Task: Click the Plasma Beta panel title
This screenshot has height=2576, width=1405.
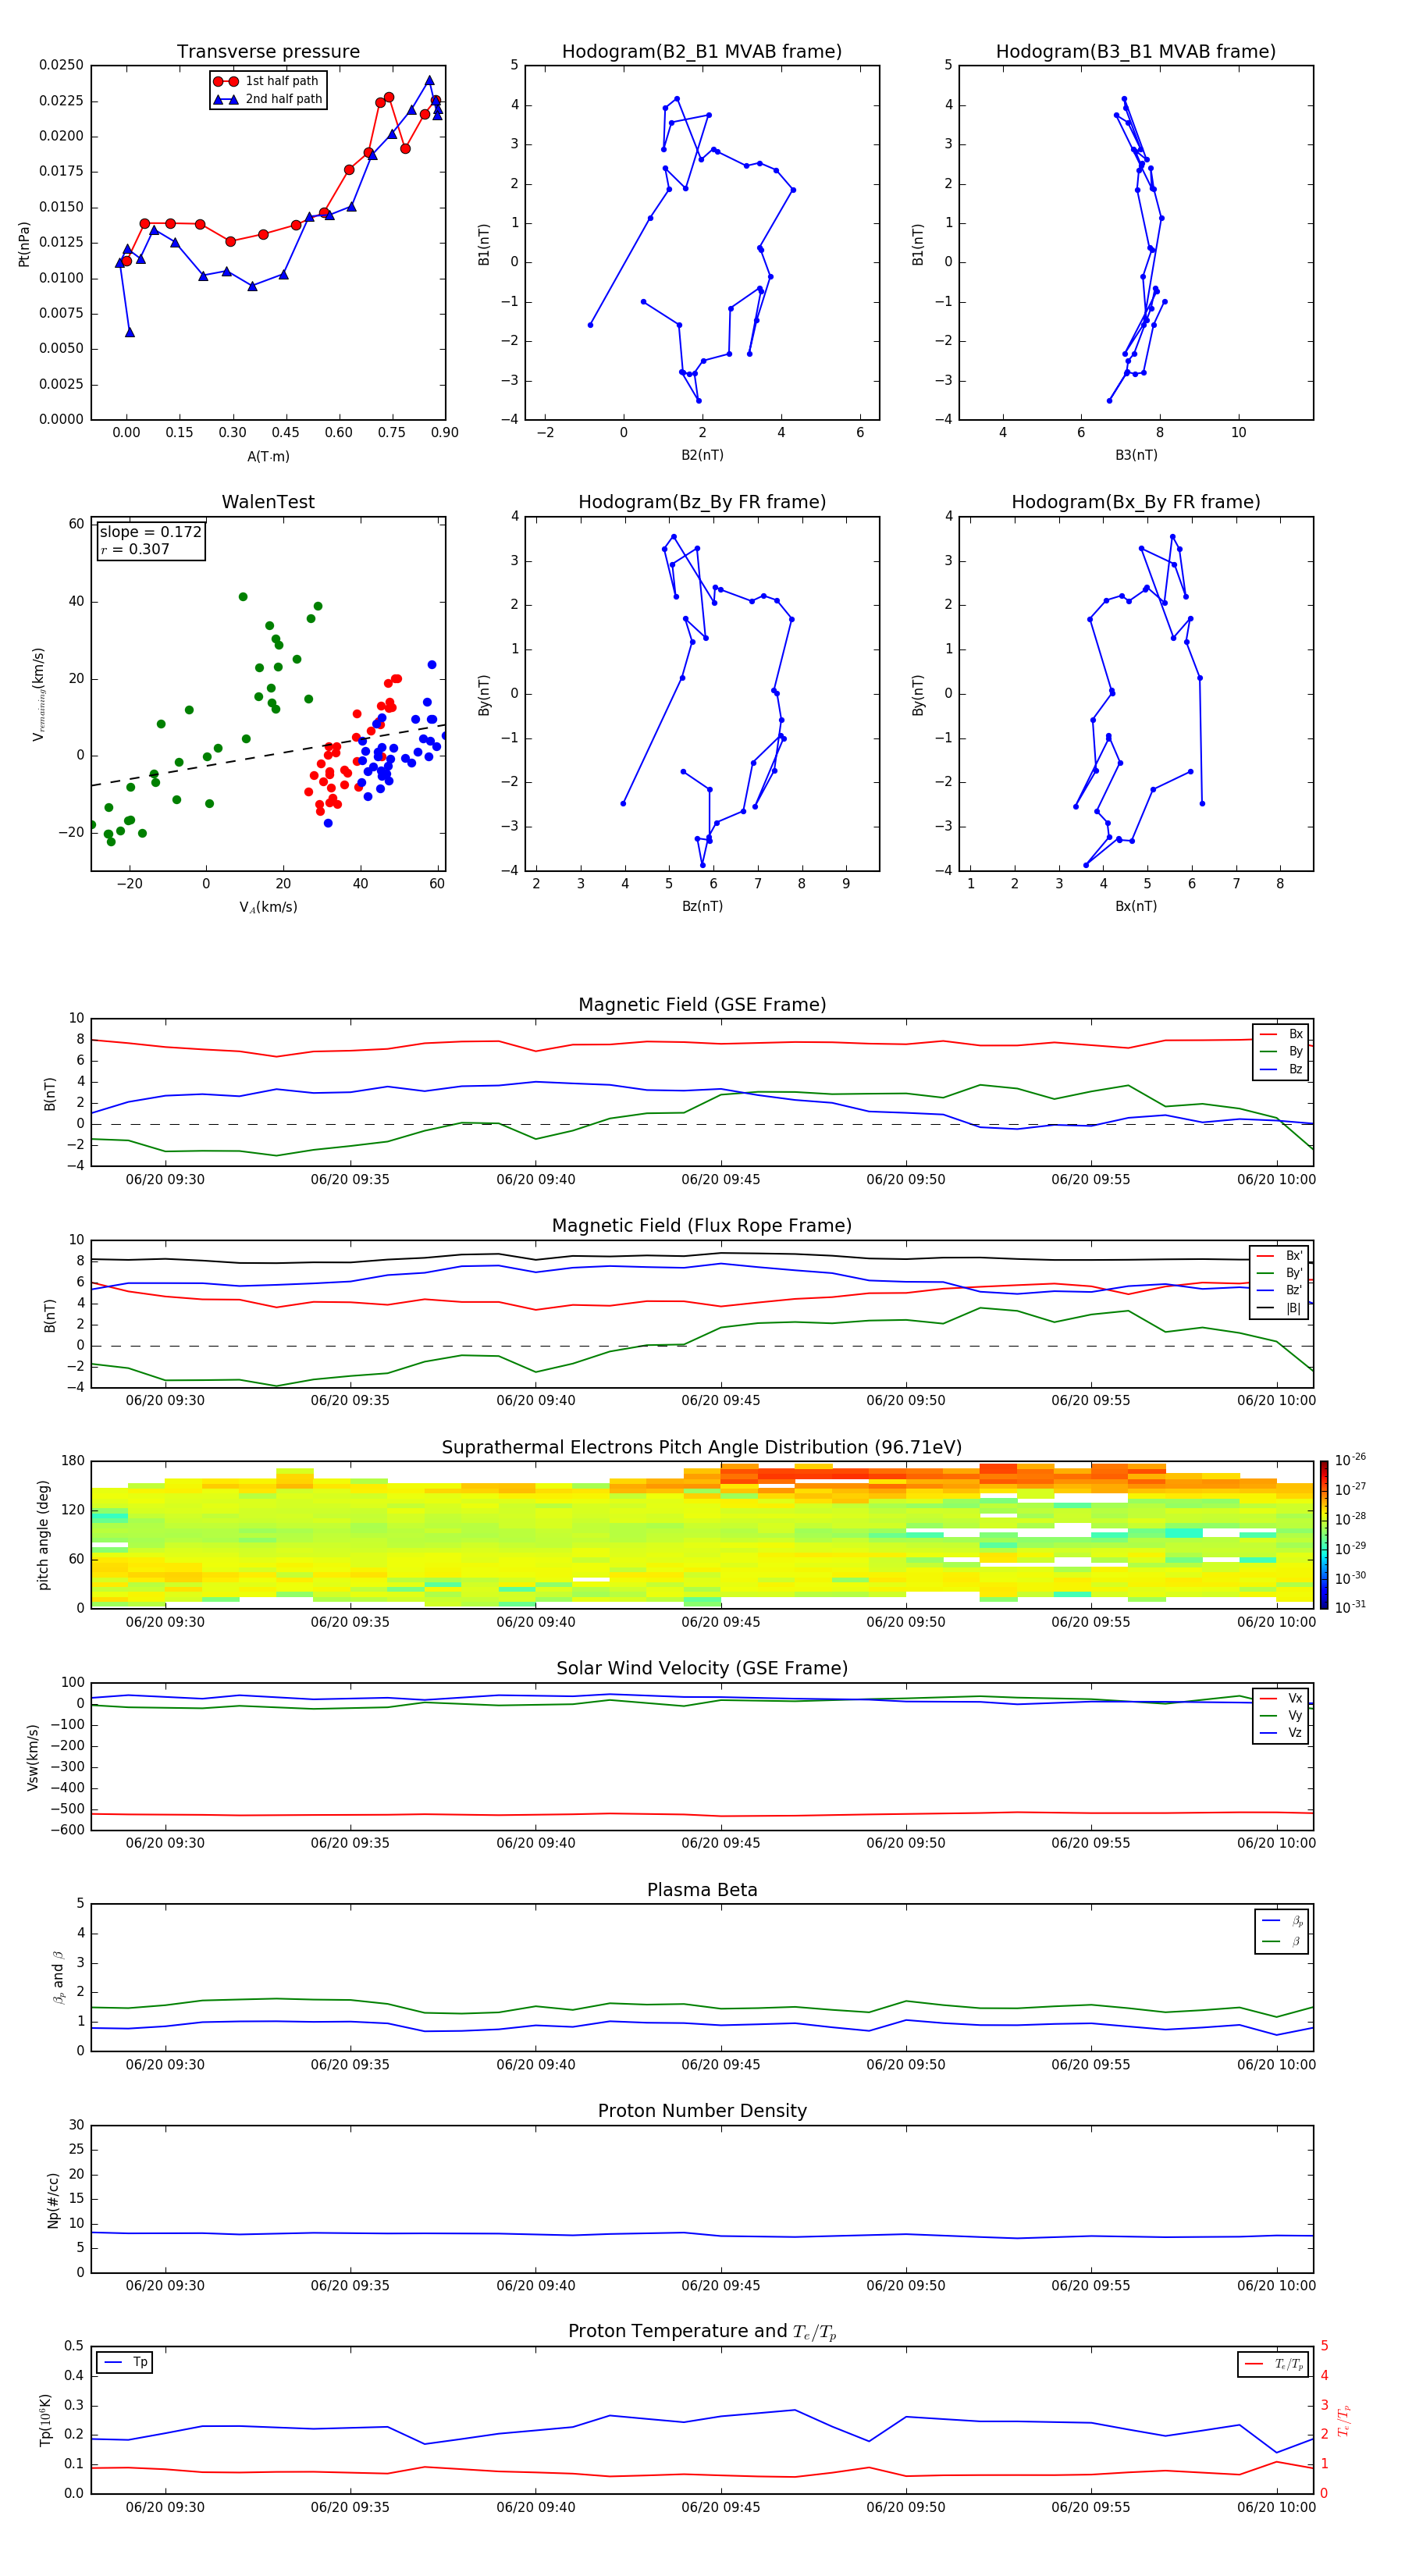Action: coord(702,1890)
